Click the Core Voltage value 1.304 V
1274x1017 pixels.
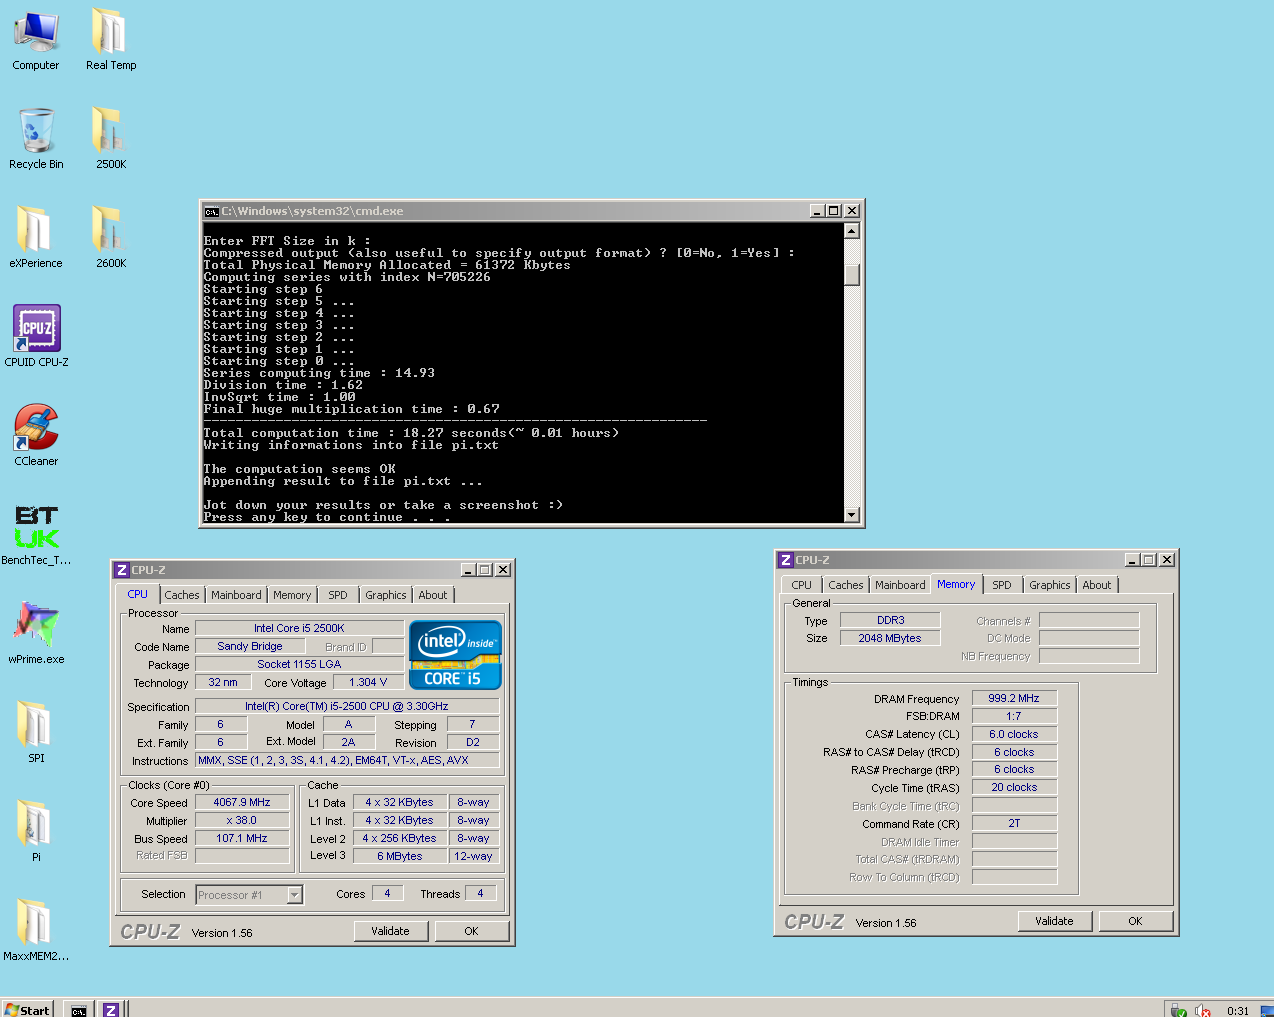(x=368, y=682)
